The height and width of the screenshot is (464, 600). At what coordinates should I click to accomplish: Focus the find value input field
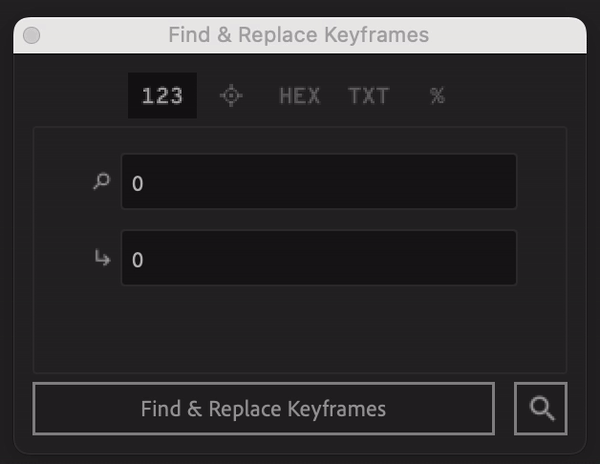319,181
